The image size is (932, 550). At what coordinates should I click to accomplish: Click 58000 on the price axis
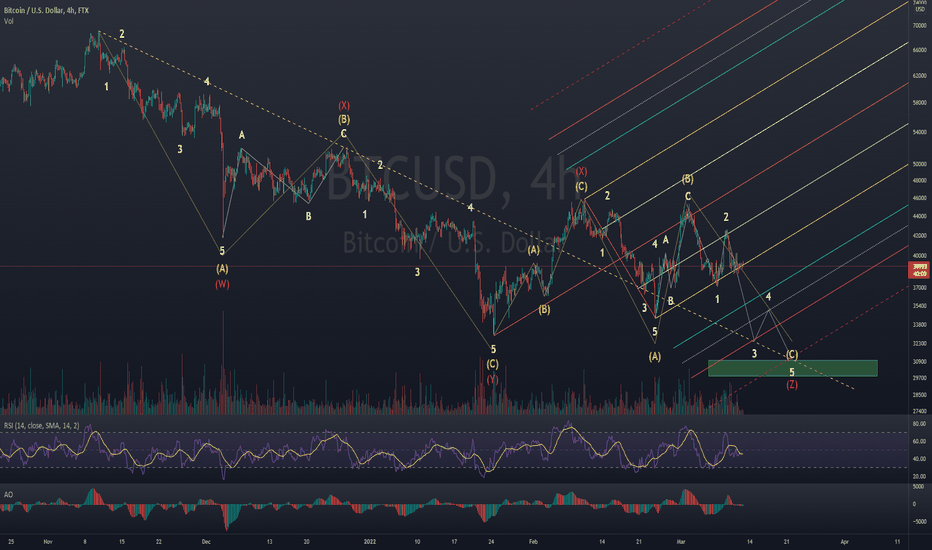920,103
